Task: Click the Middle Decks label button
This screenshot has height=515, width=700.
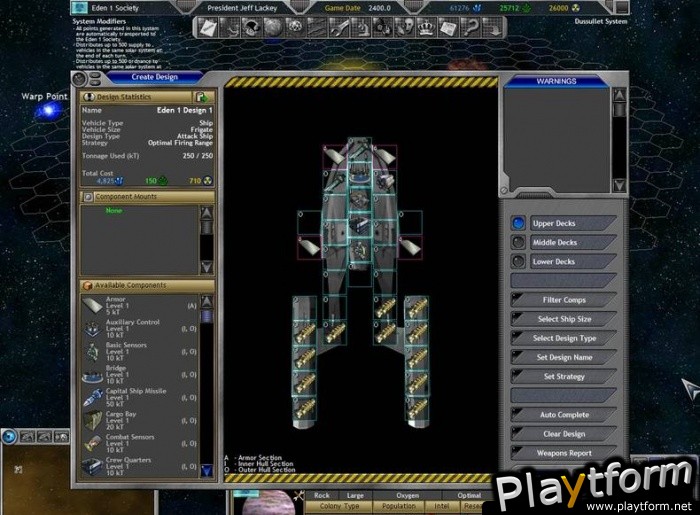Action: 574,242
